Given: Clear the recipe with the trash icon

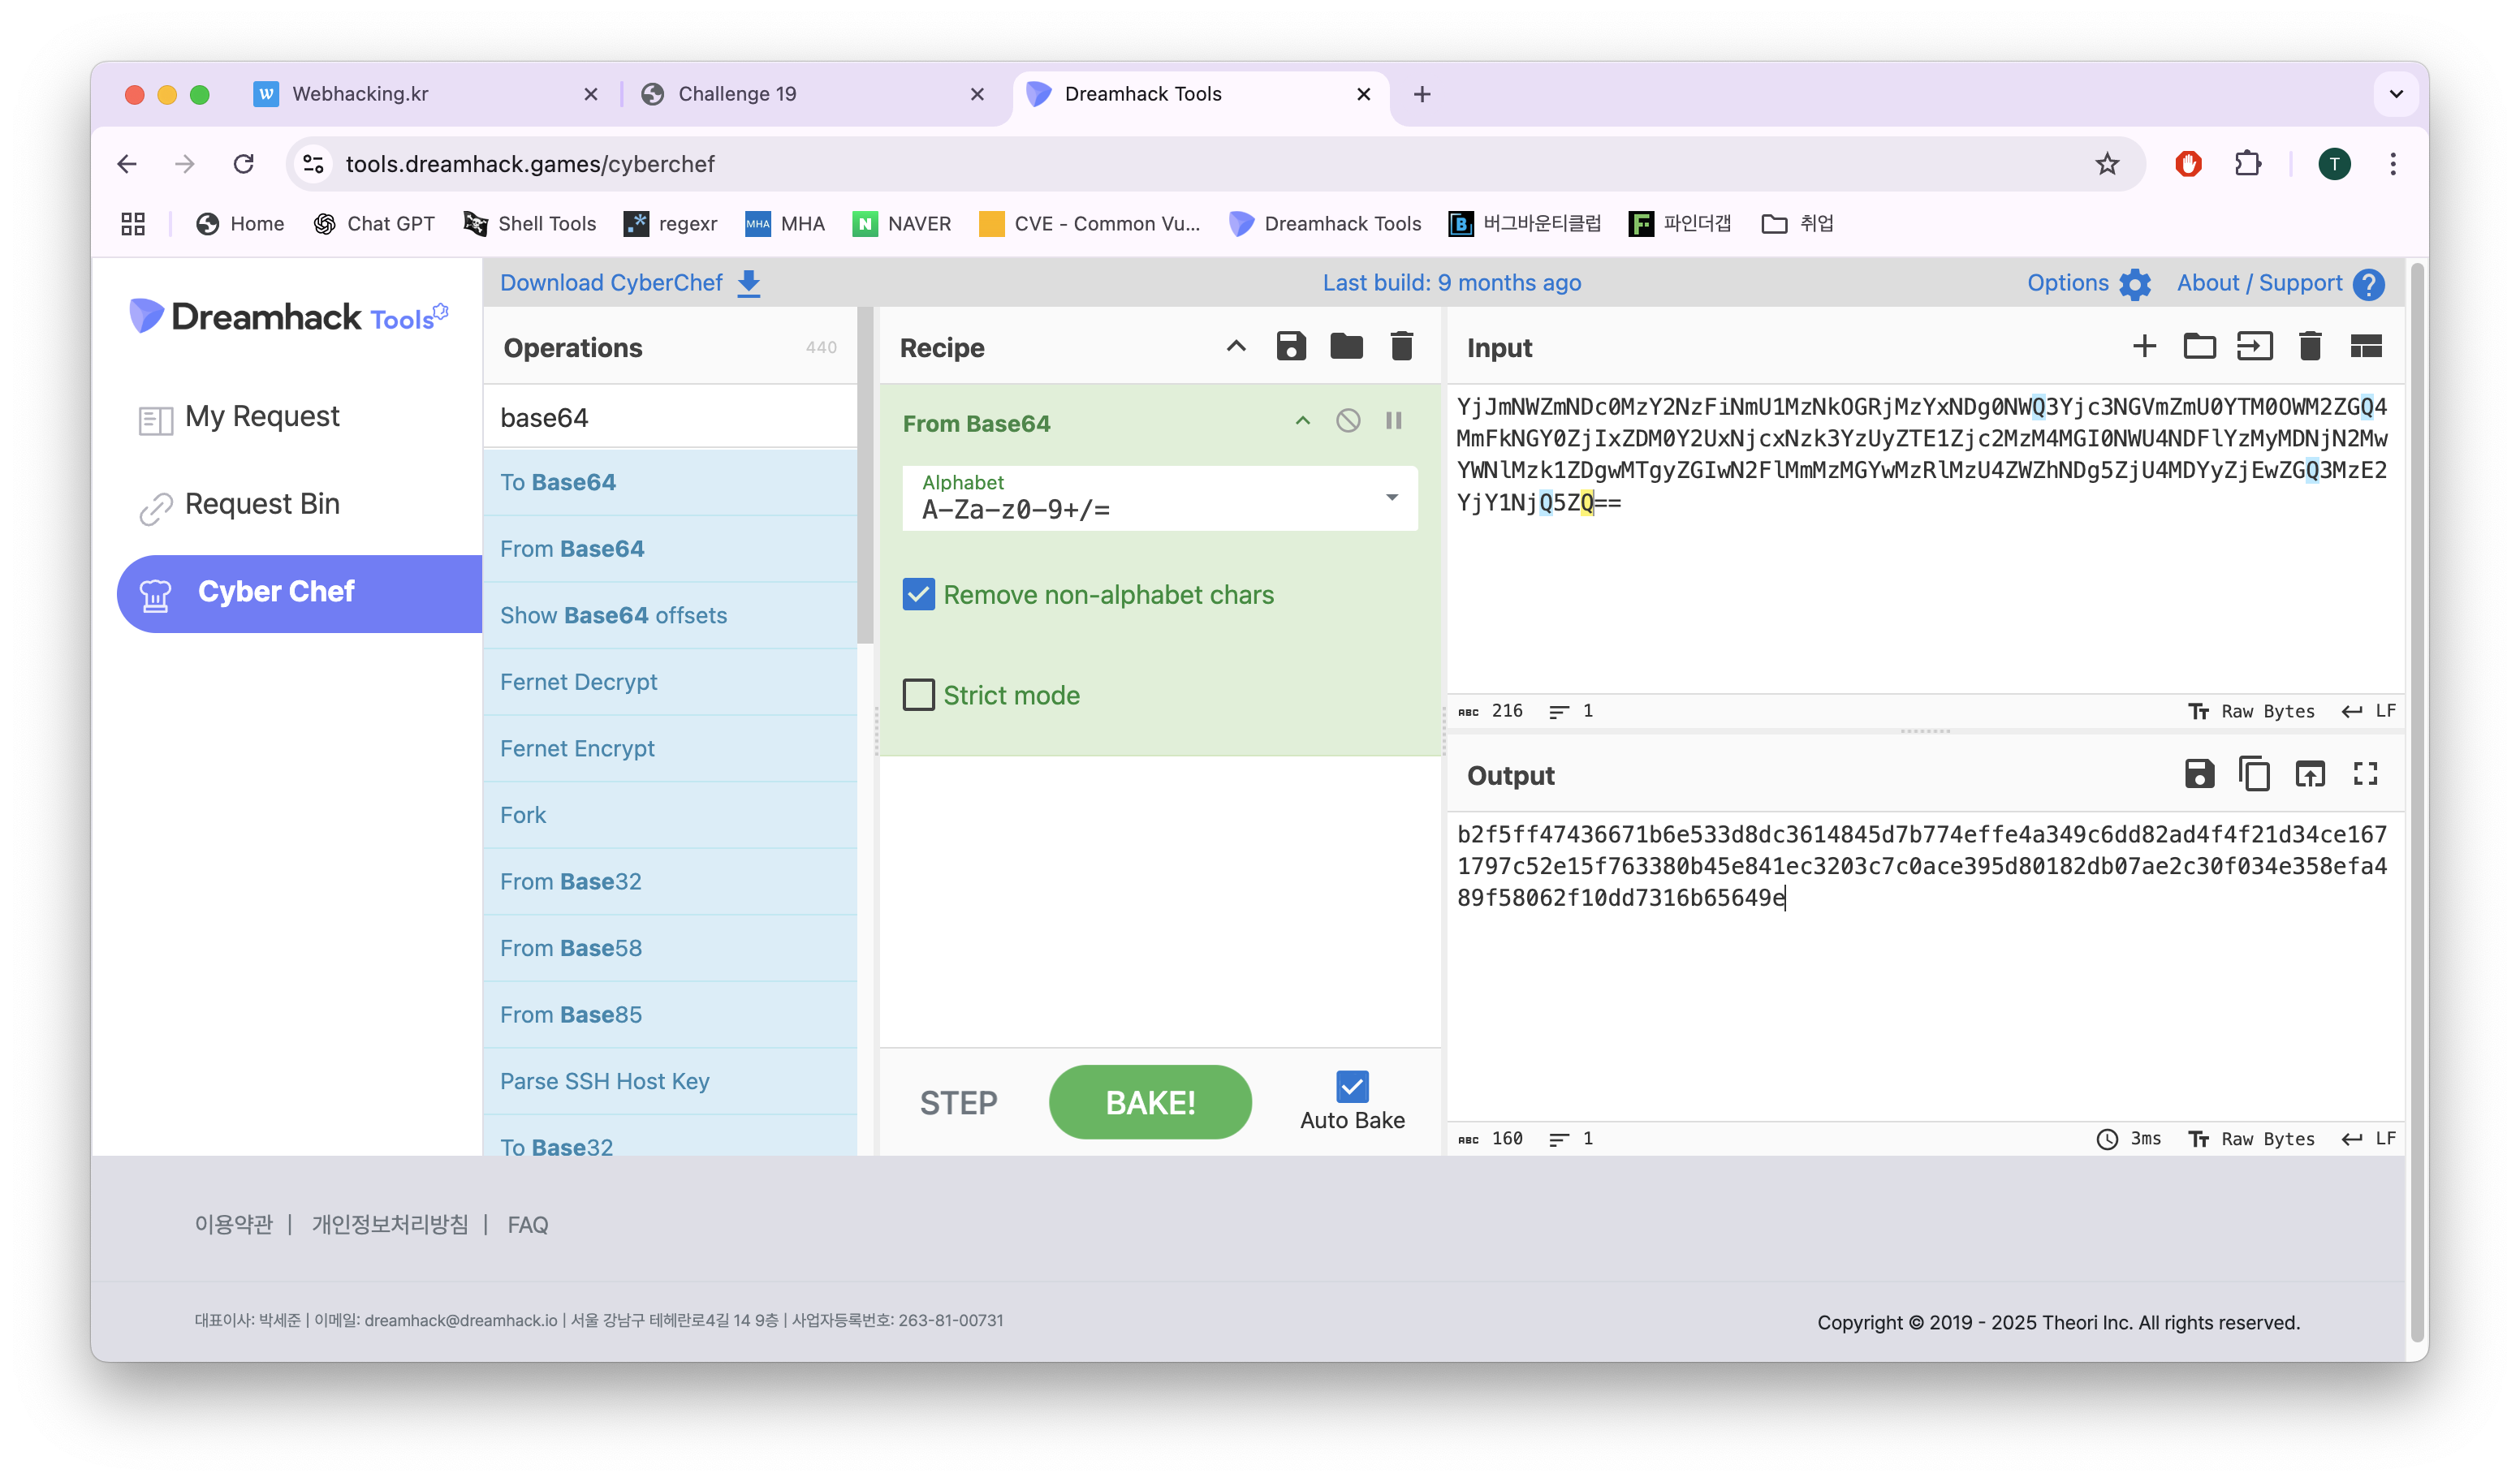Looking at the screenshot, I should 1401,347.
